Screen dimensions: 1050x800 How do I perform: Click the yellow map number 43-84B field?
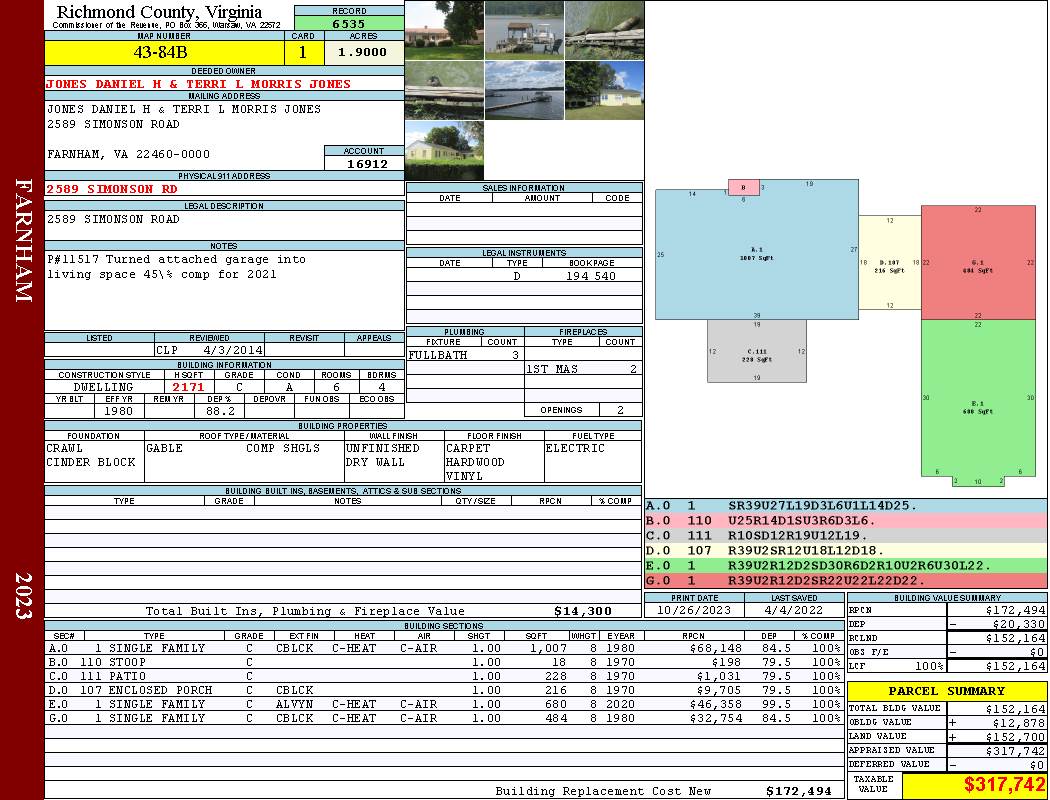pos(166,52)
